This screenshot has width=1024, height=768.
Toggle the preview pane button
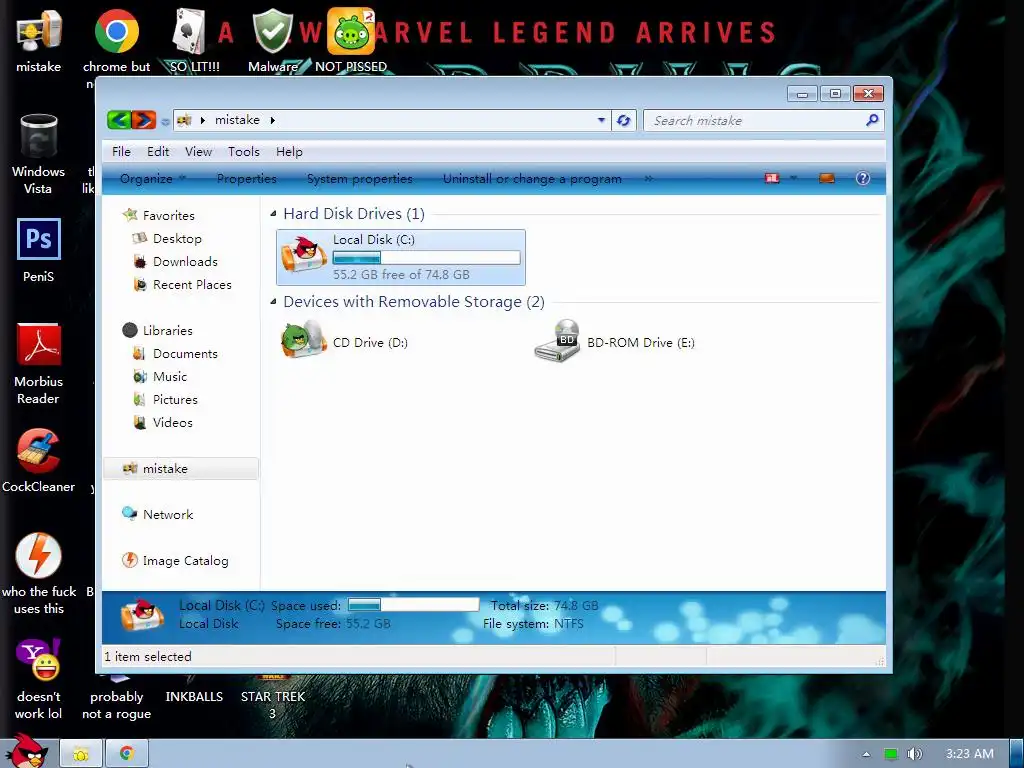coord(827,178)
